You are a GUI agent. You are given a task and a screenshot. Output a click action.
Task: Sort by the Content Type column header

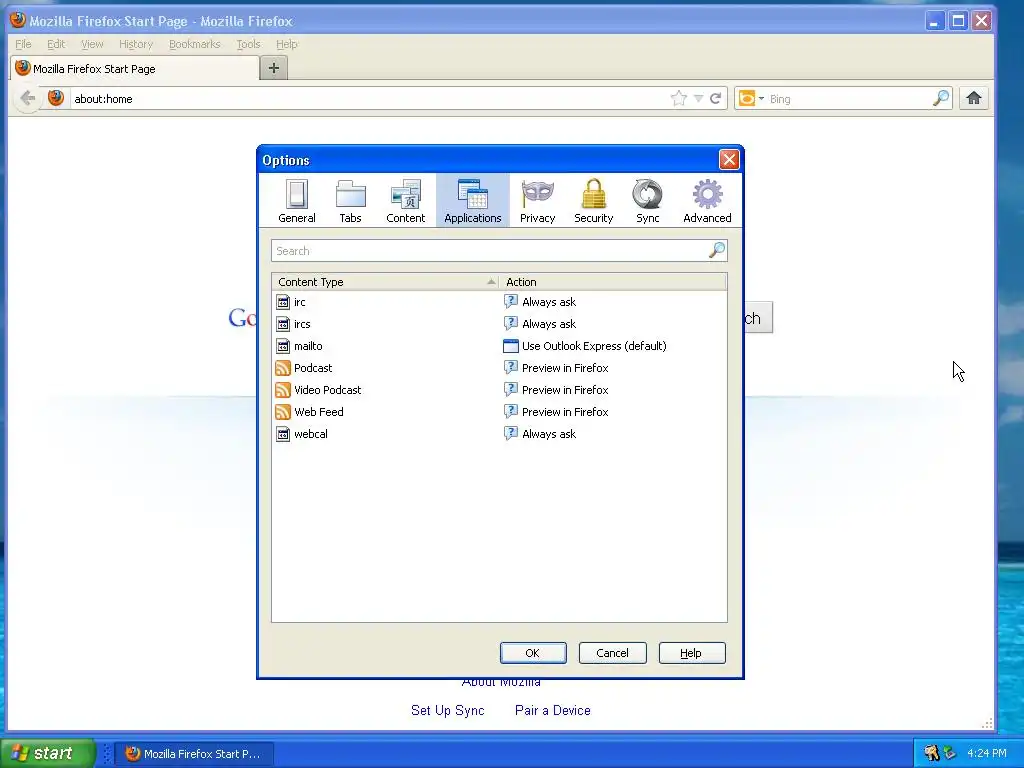pos(385,282)
